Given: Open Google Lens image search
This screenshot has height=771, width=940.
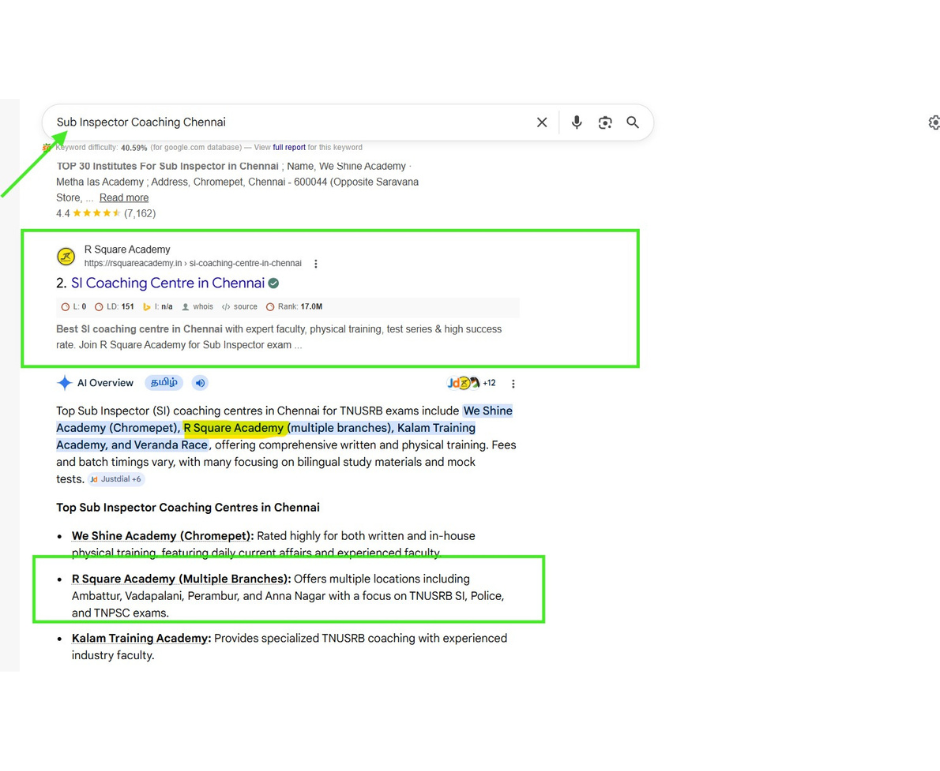Looking at the screenshot, I should (x=605, y=122).
